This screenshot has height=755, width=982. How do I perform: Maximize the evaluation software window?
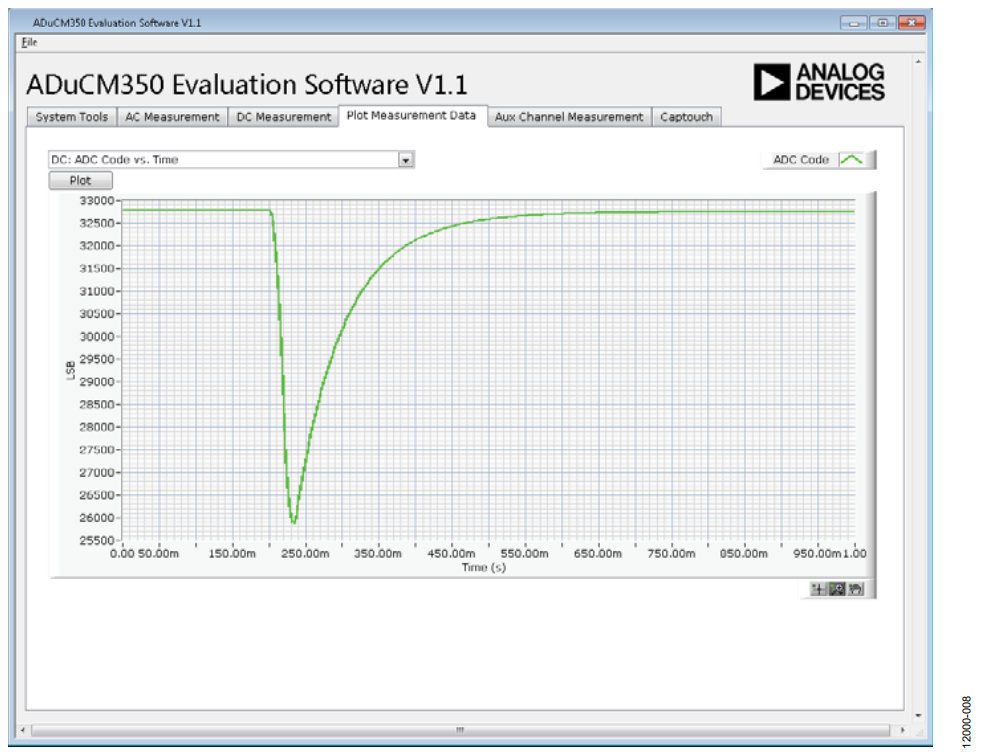pyautogui.click(x=882, y=23)
